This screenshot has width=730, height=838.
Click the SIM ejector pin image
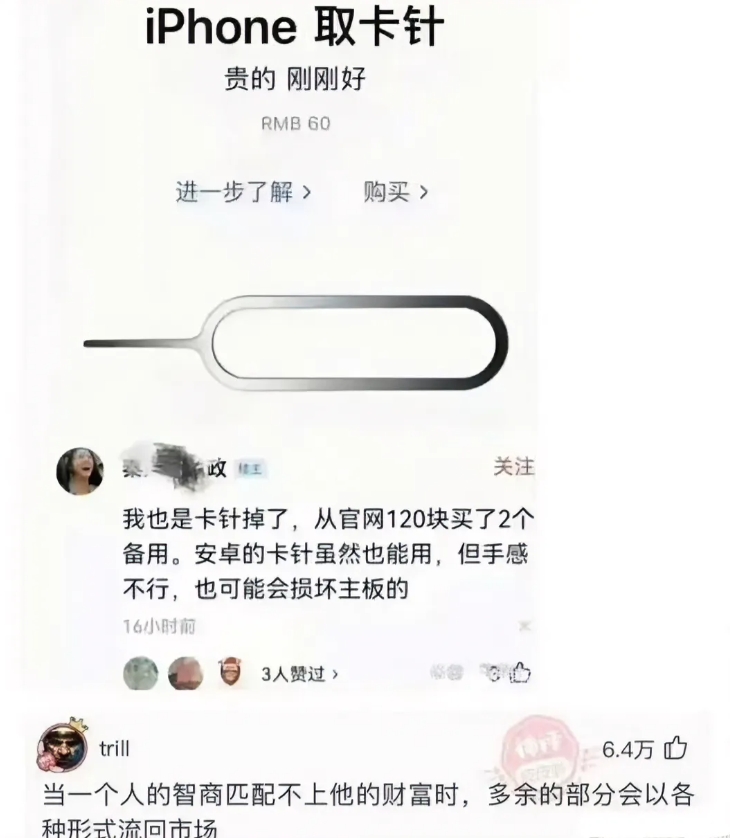tap(296, 343)
